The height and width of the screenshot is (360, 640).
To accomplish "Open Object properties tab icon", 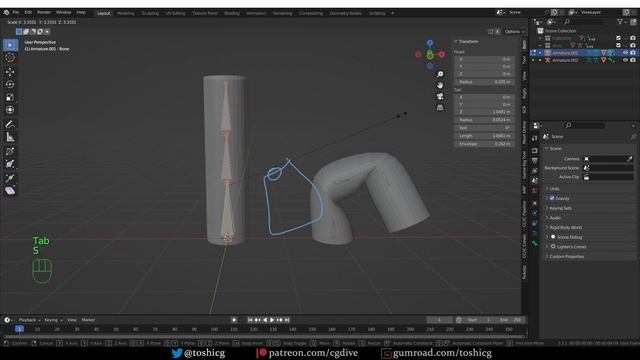I will tap(535, 203).
